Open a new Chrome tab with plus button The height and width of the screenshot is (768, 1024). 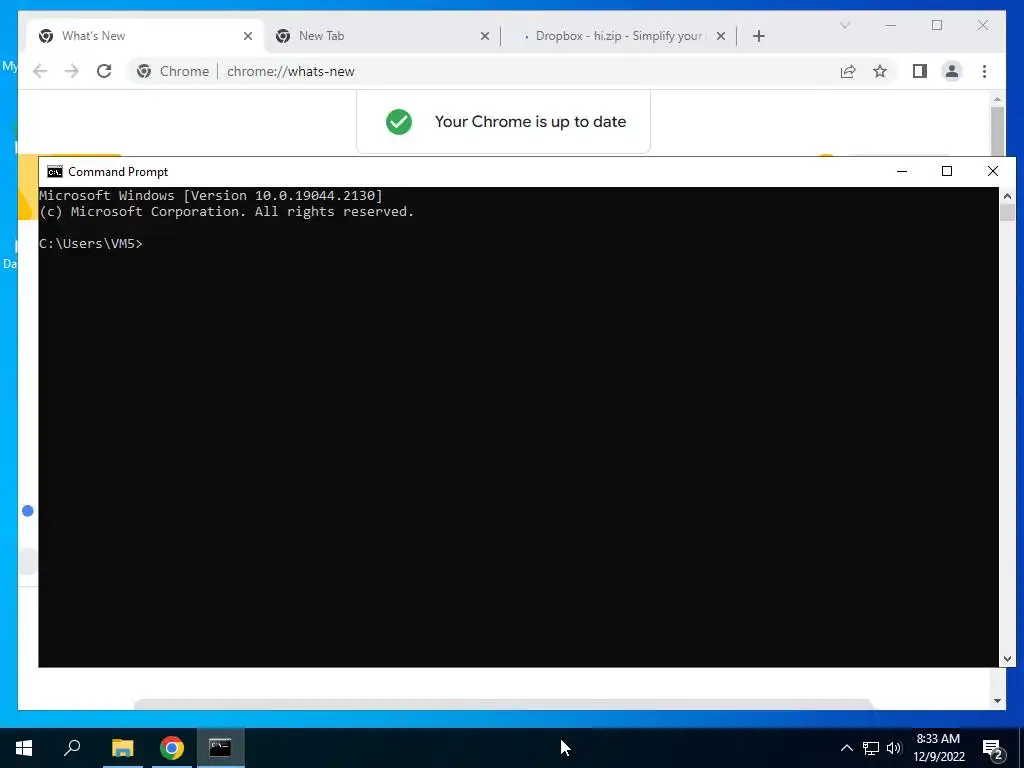tap(758, 36)
